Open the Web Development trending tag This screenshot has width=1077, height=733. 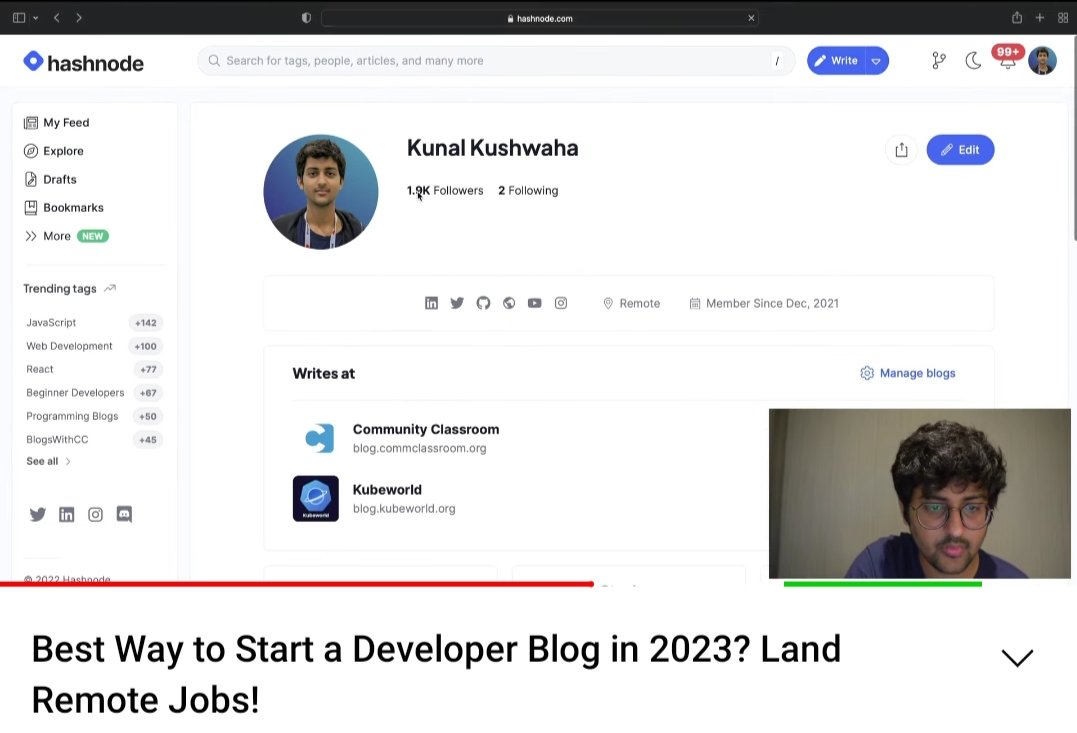tap(93, 346)
